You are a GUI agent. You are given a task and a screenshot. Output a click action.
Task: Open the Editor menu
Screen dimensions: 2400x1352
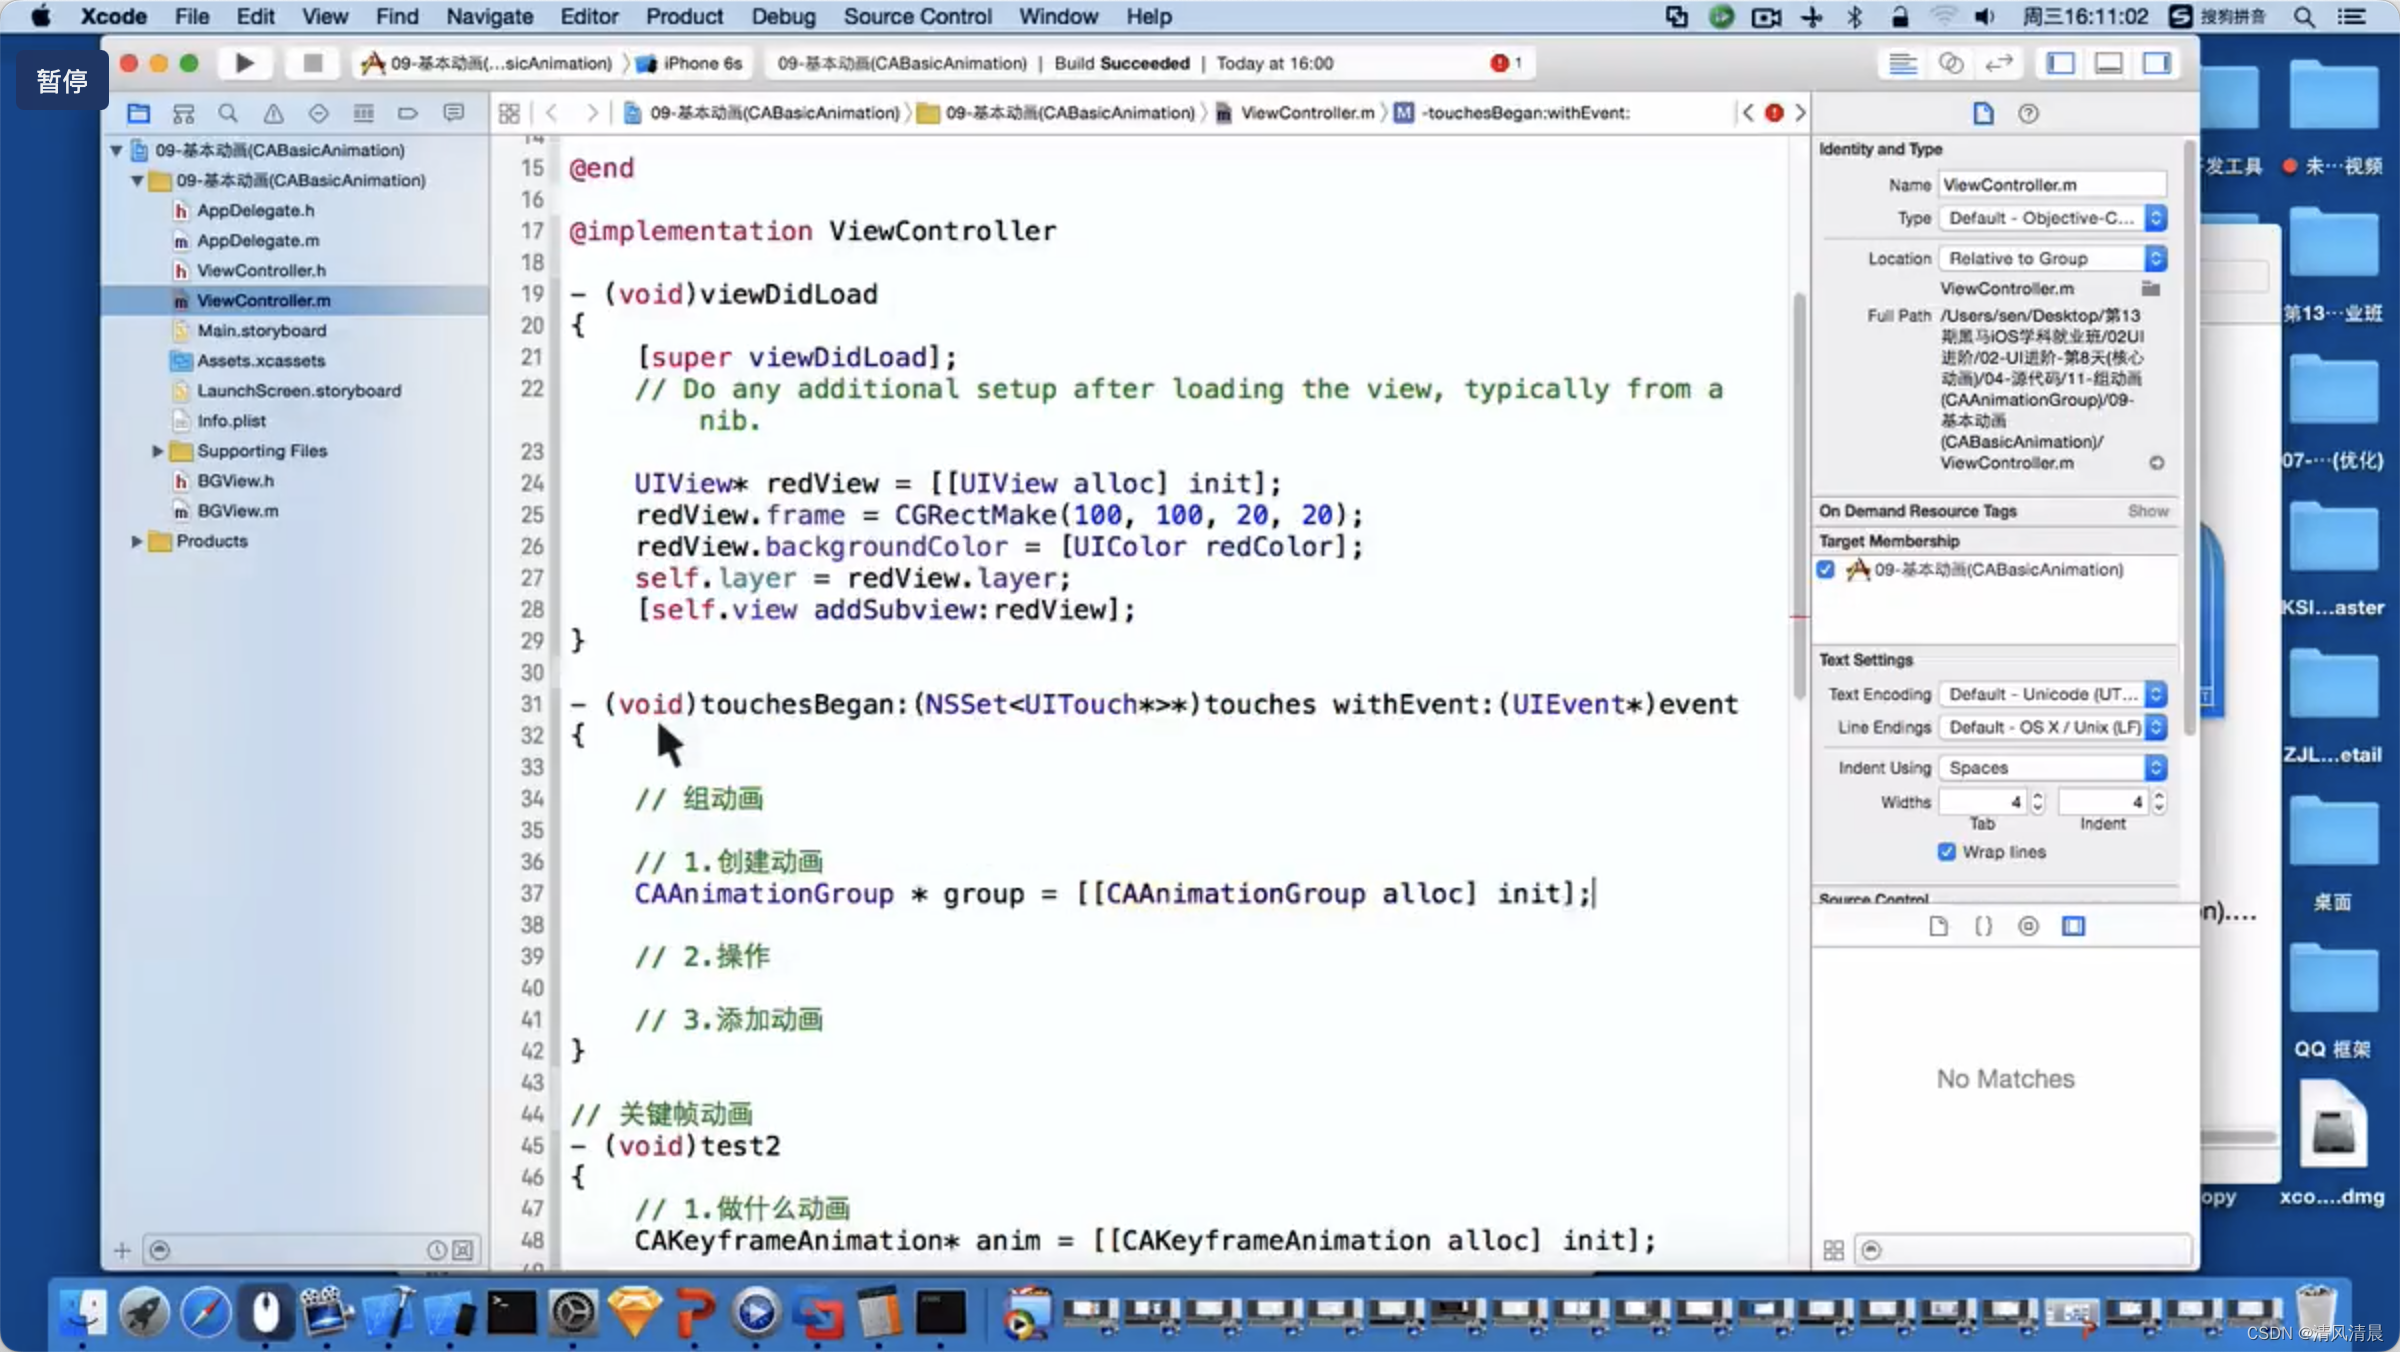pyautogui.click(x=589, y=16)
